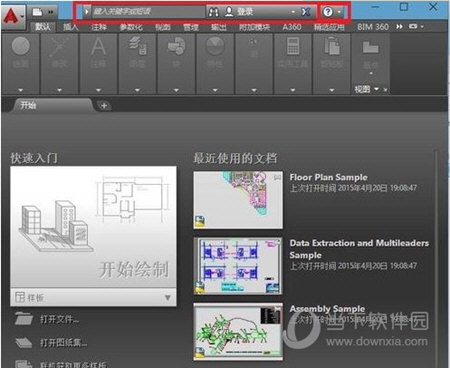Click the 打开文件... link
Viewport: 450px width, 368px height.
click(59, 319)
